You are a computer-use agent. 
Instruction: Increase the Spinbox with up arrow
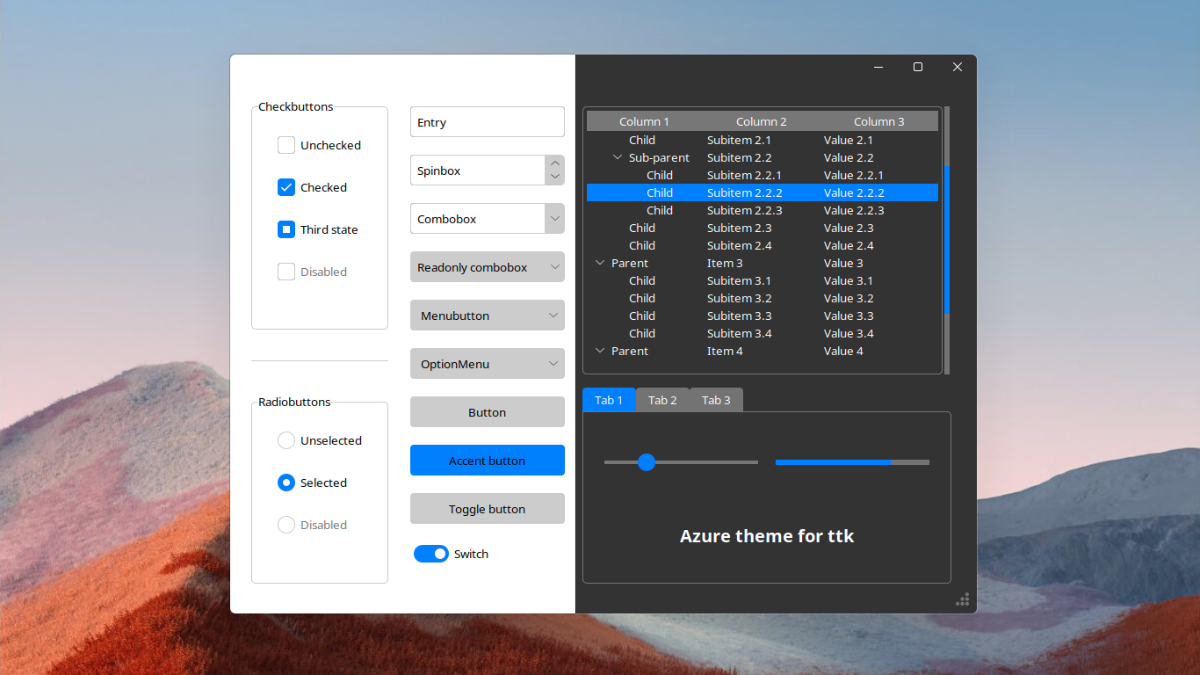(x=555, y=163)
